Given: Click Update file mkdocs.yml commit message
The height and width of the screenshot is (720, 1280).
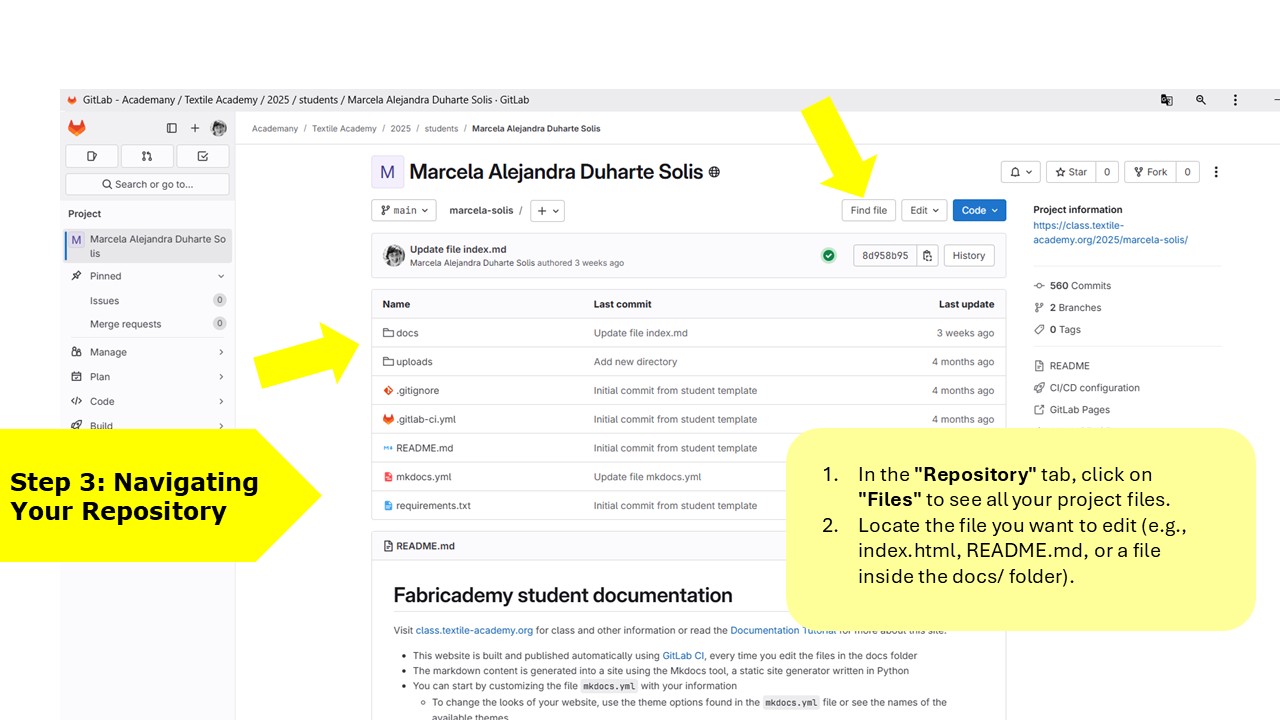Looking at the screenshot, I should [647, 477].
